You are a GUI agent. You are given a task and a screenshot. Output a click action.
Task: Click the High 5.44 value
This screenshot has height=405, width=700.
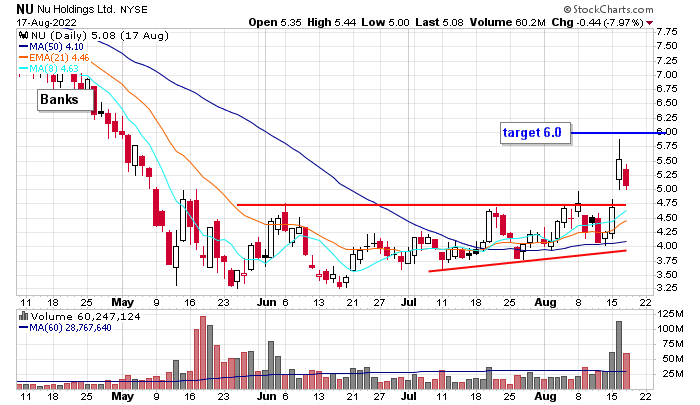[332, 22]
